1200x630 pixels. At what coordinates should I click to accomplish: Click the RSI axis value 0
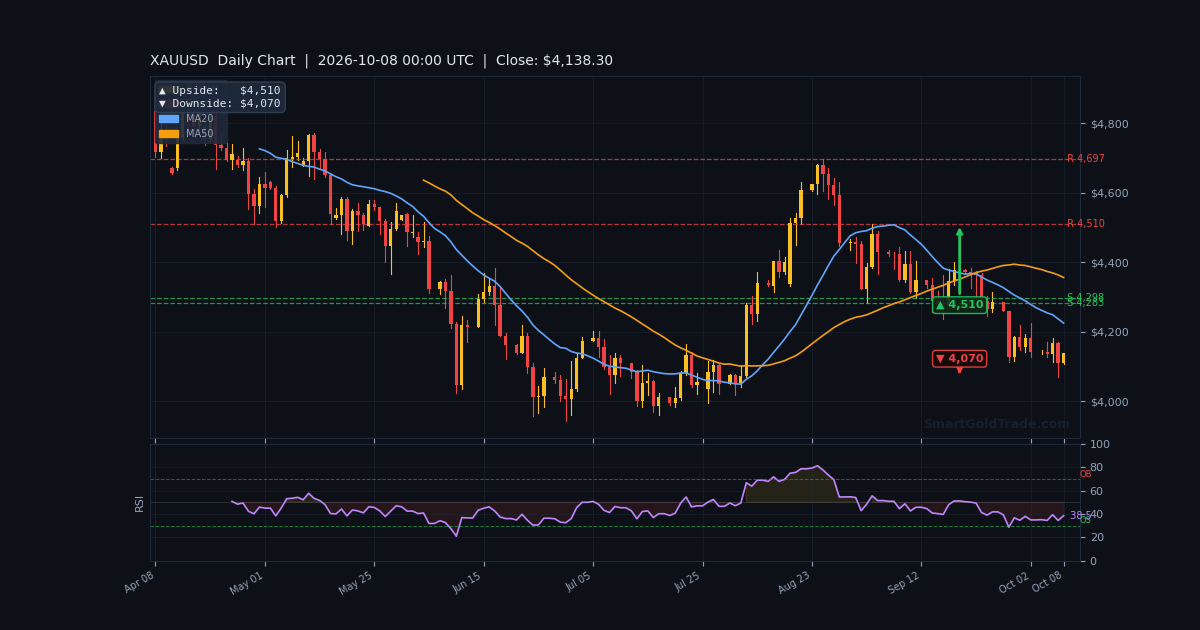click(x=1093, y=561)
